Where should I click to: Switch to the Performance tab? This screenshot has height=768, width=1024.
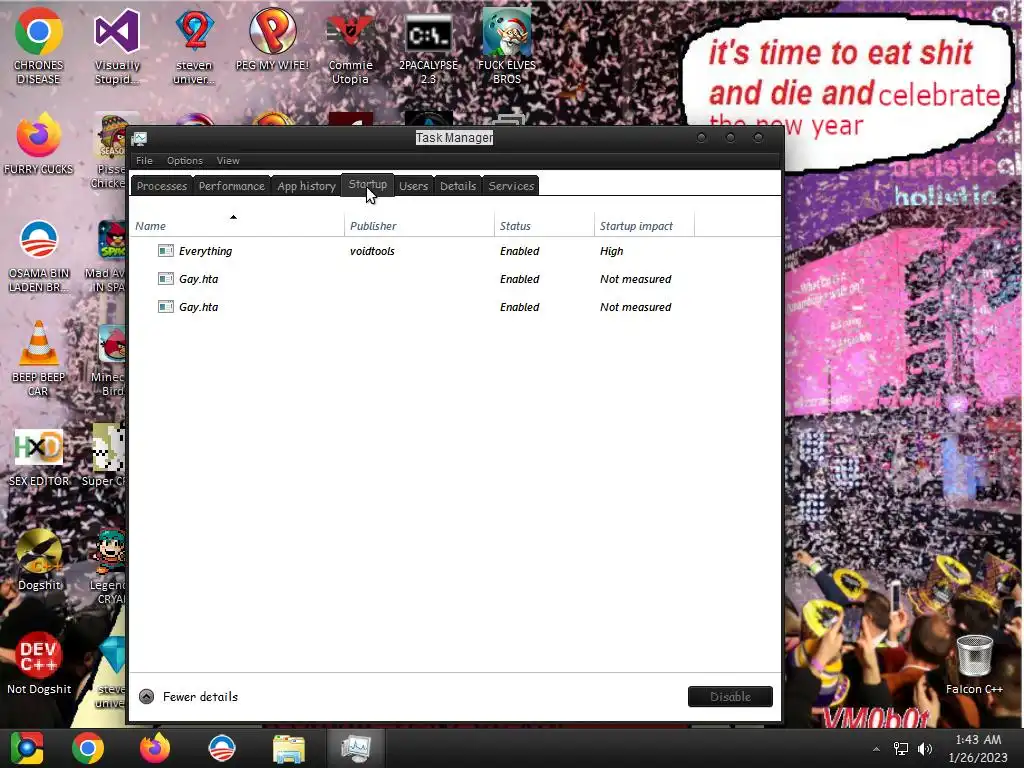pos(232,186)
